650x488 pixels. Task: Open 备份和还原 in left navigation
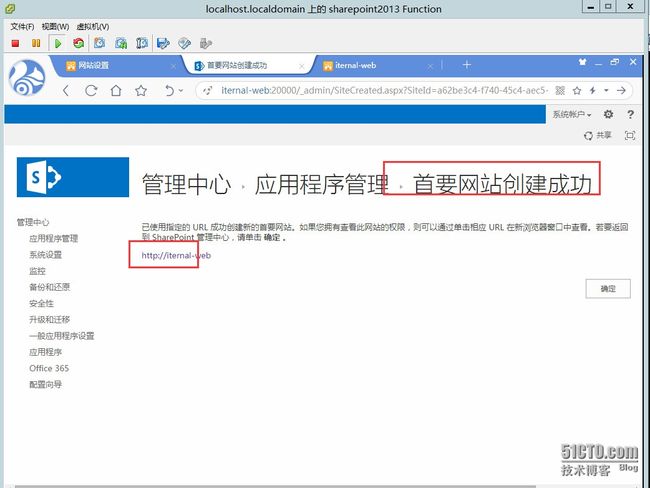49,287
